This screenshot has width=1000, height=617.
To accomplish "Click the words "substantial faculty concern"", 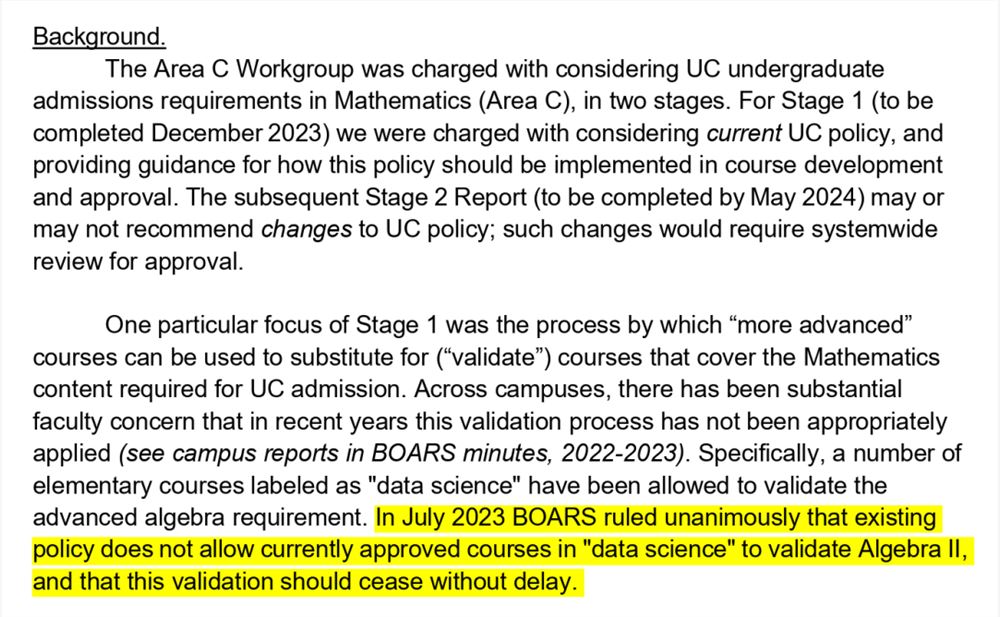I will pyautogui.click(x=467, y=405).
